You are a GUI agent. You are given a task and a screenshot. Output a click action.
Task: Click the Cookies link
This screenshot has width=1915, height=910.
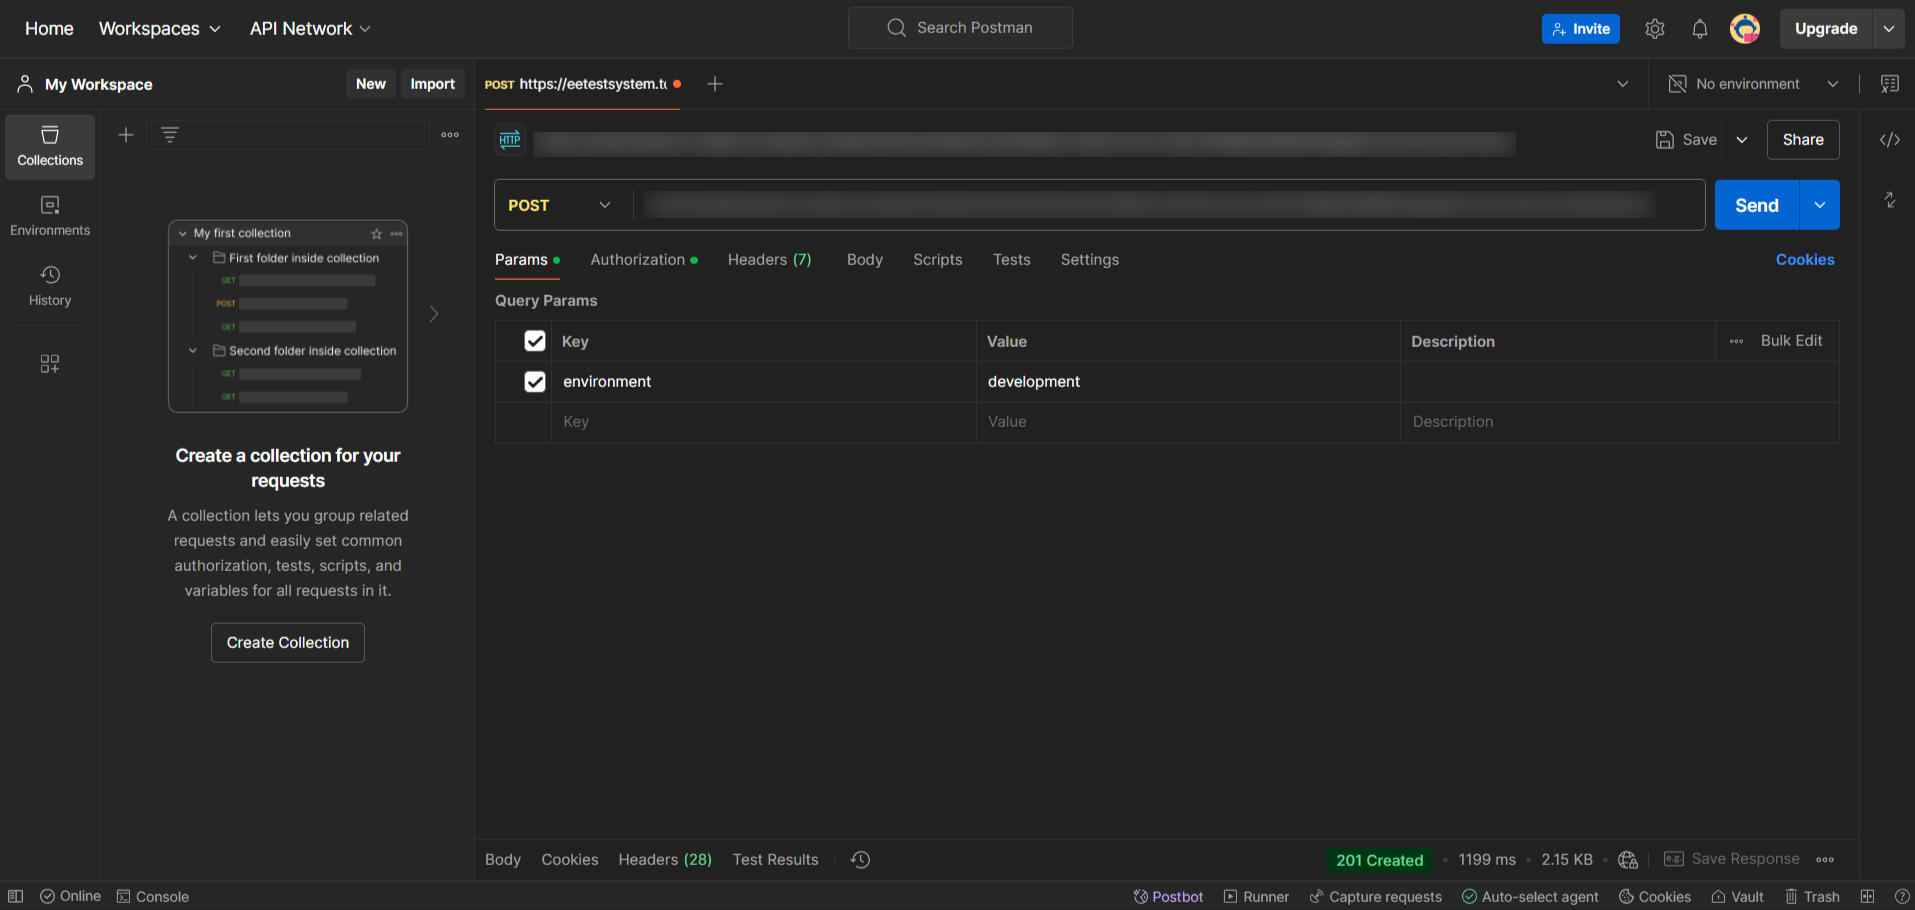tap(1804, 260)
